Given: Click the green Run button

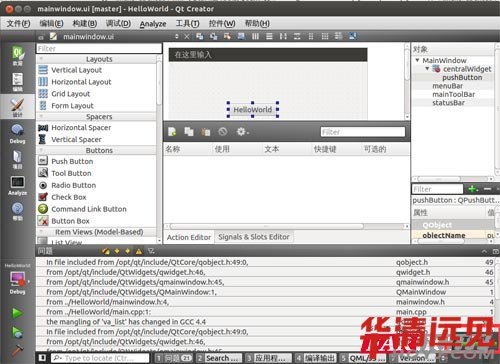Looking at the screenshot, I should pyautogui.click(x=17, y=313).
